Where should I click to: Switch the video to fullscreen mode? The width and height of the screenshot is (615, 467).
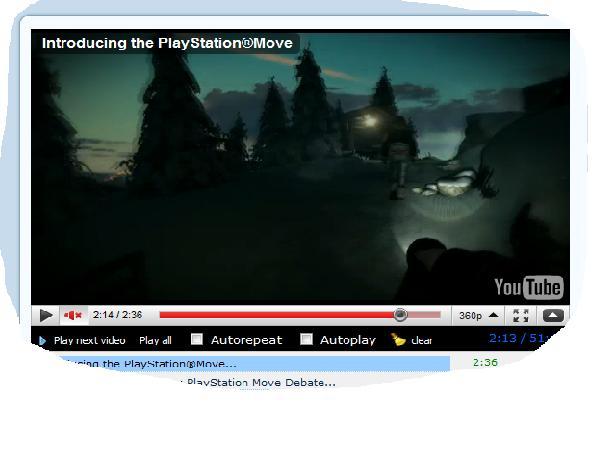pyautogui.click(x=521, y=315)
